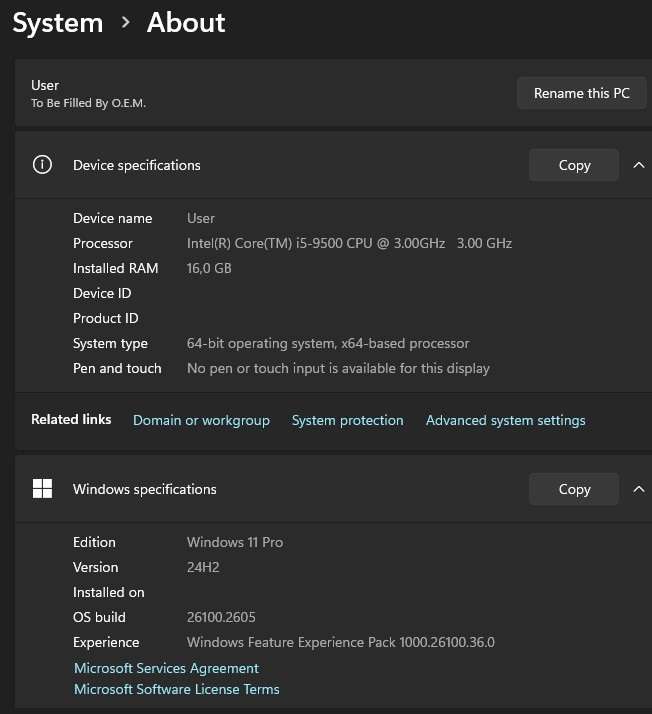Click the Pen and touch label

point(117,368)
